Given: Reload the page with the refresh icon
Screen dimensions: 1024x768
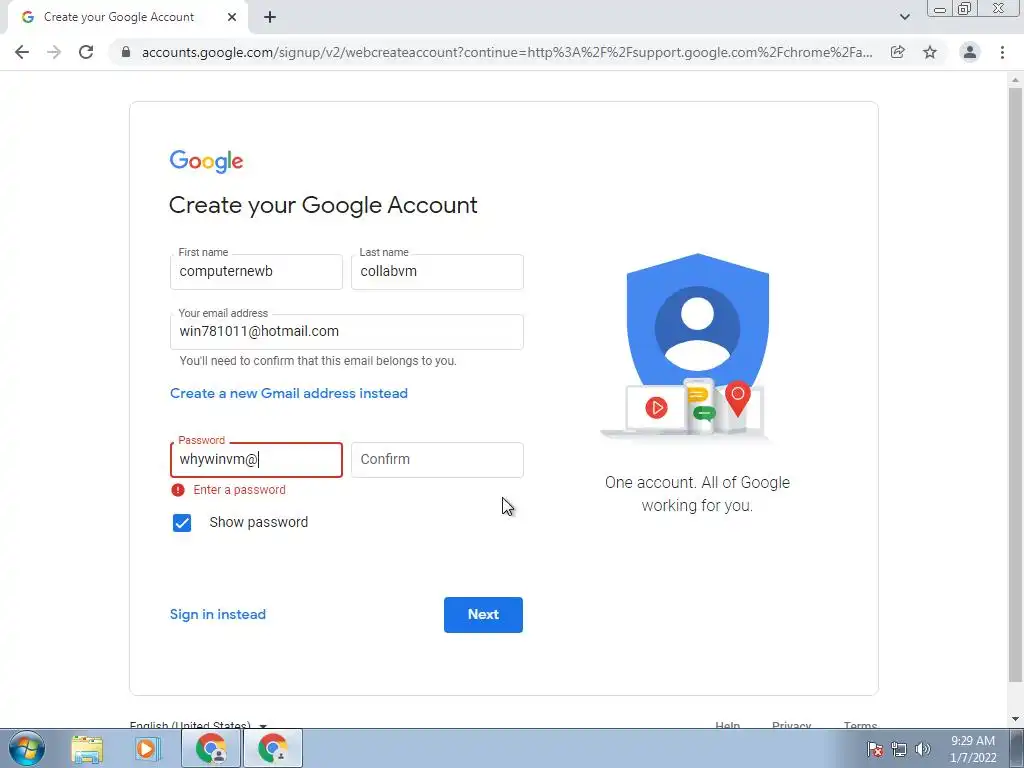Looking at the screenshot, I should (86, 52).
